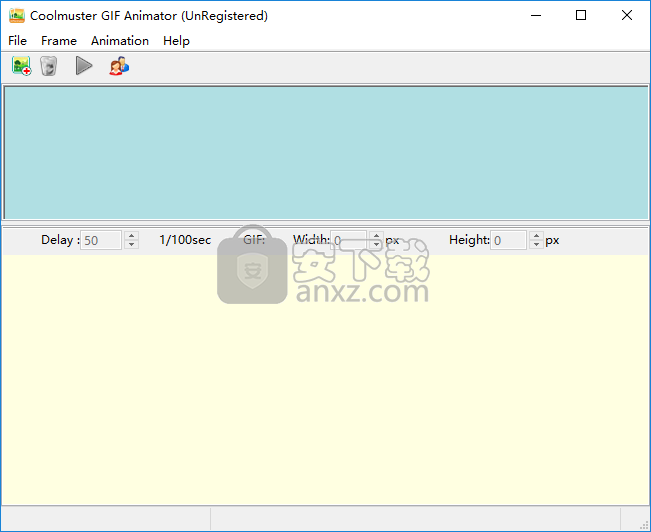This screenshot has height=532, width=651.
Task: Increase Delay with the up arrow
Action: click(x=132, y=235)
